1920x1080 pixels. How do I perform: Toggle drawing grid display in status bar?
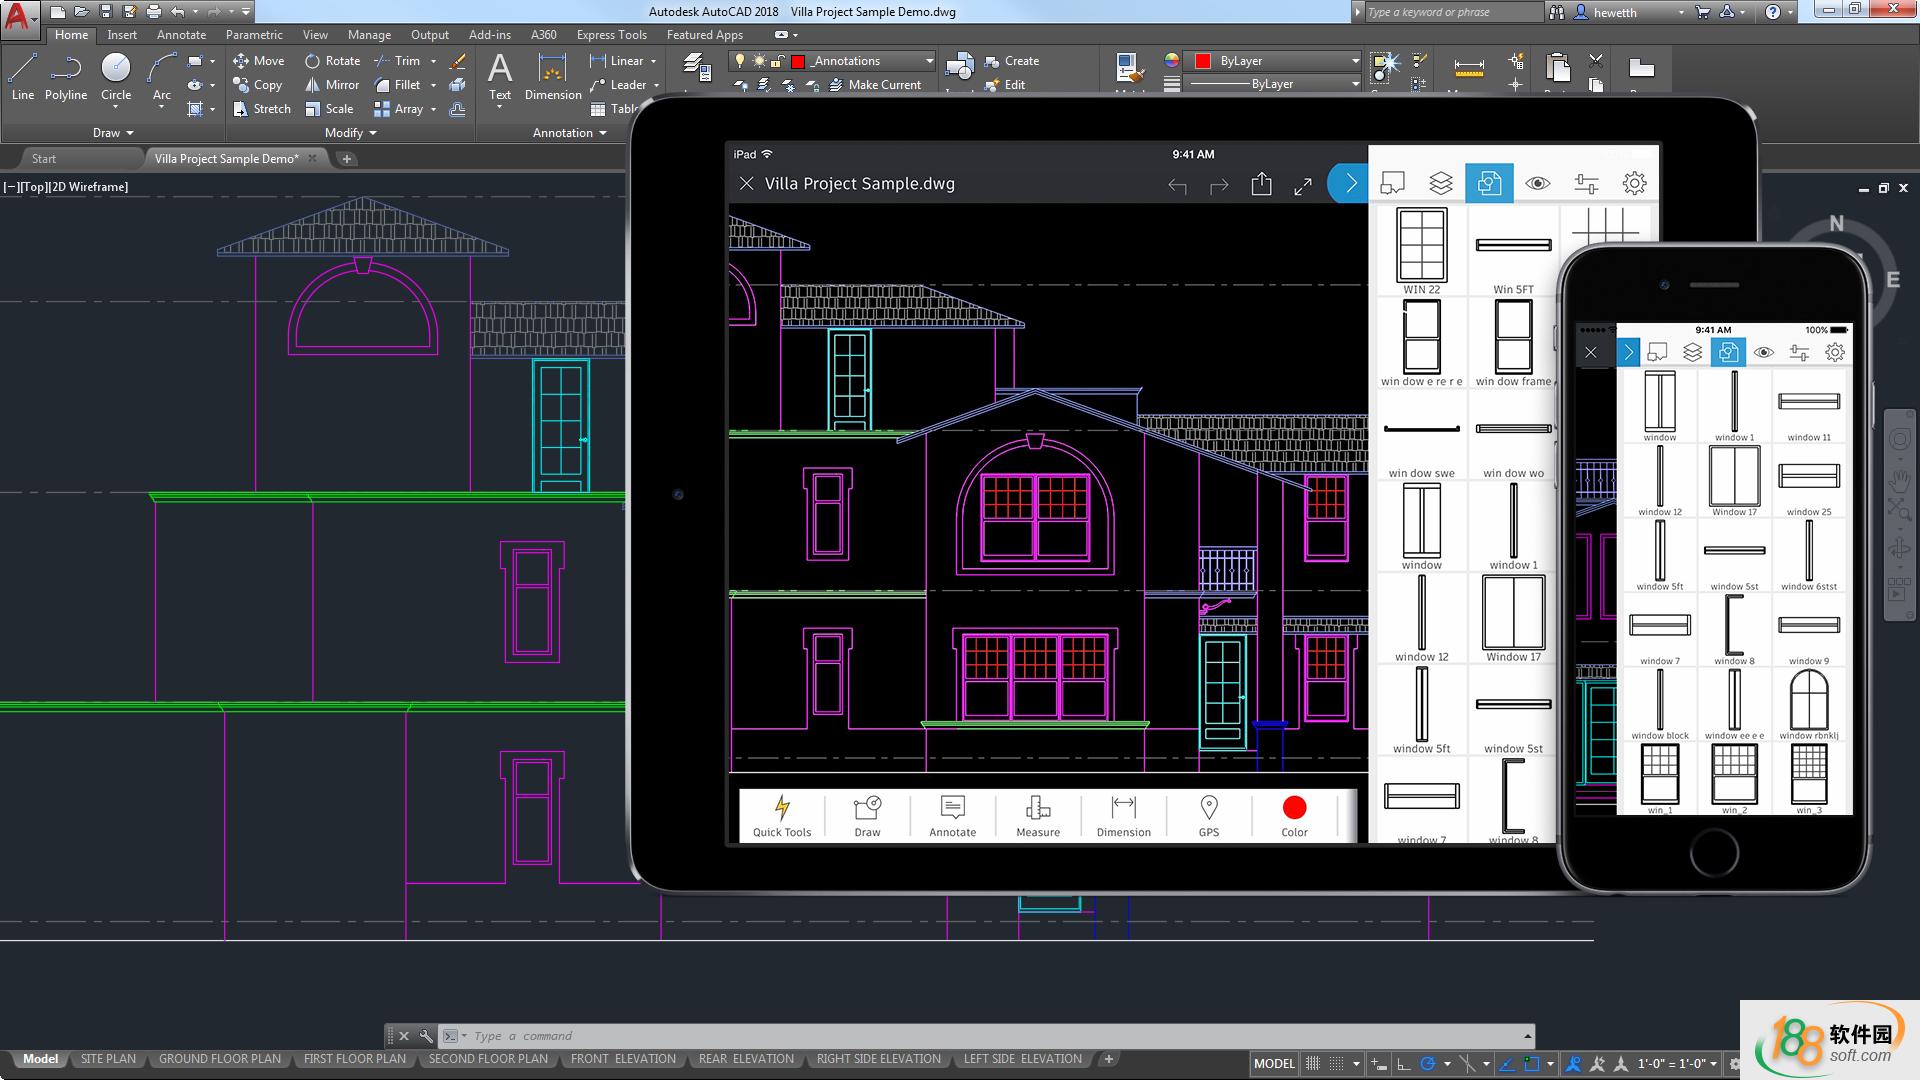tap(1313, 1063)
